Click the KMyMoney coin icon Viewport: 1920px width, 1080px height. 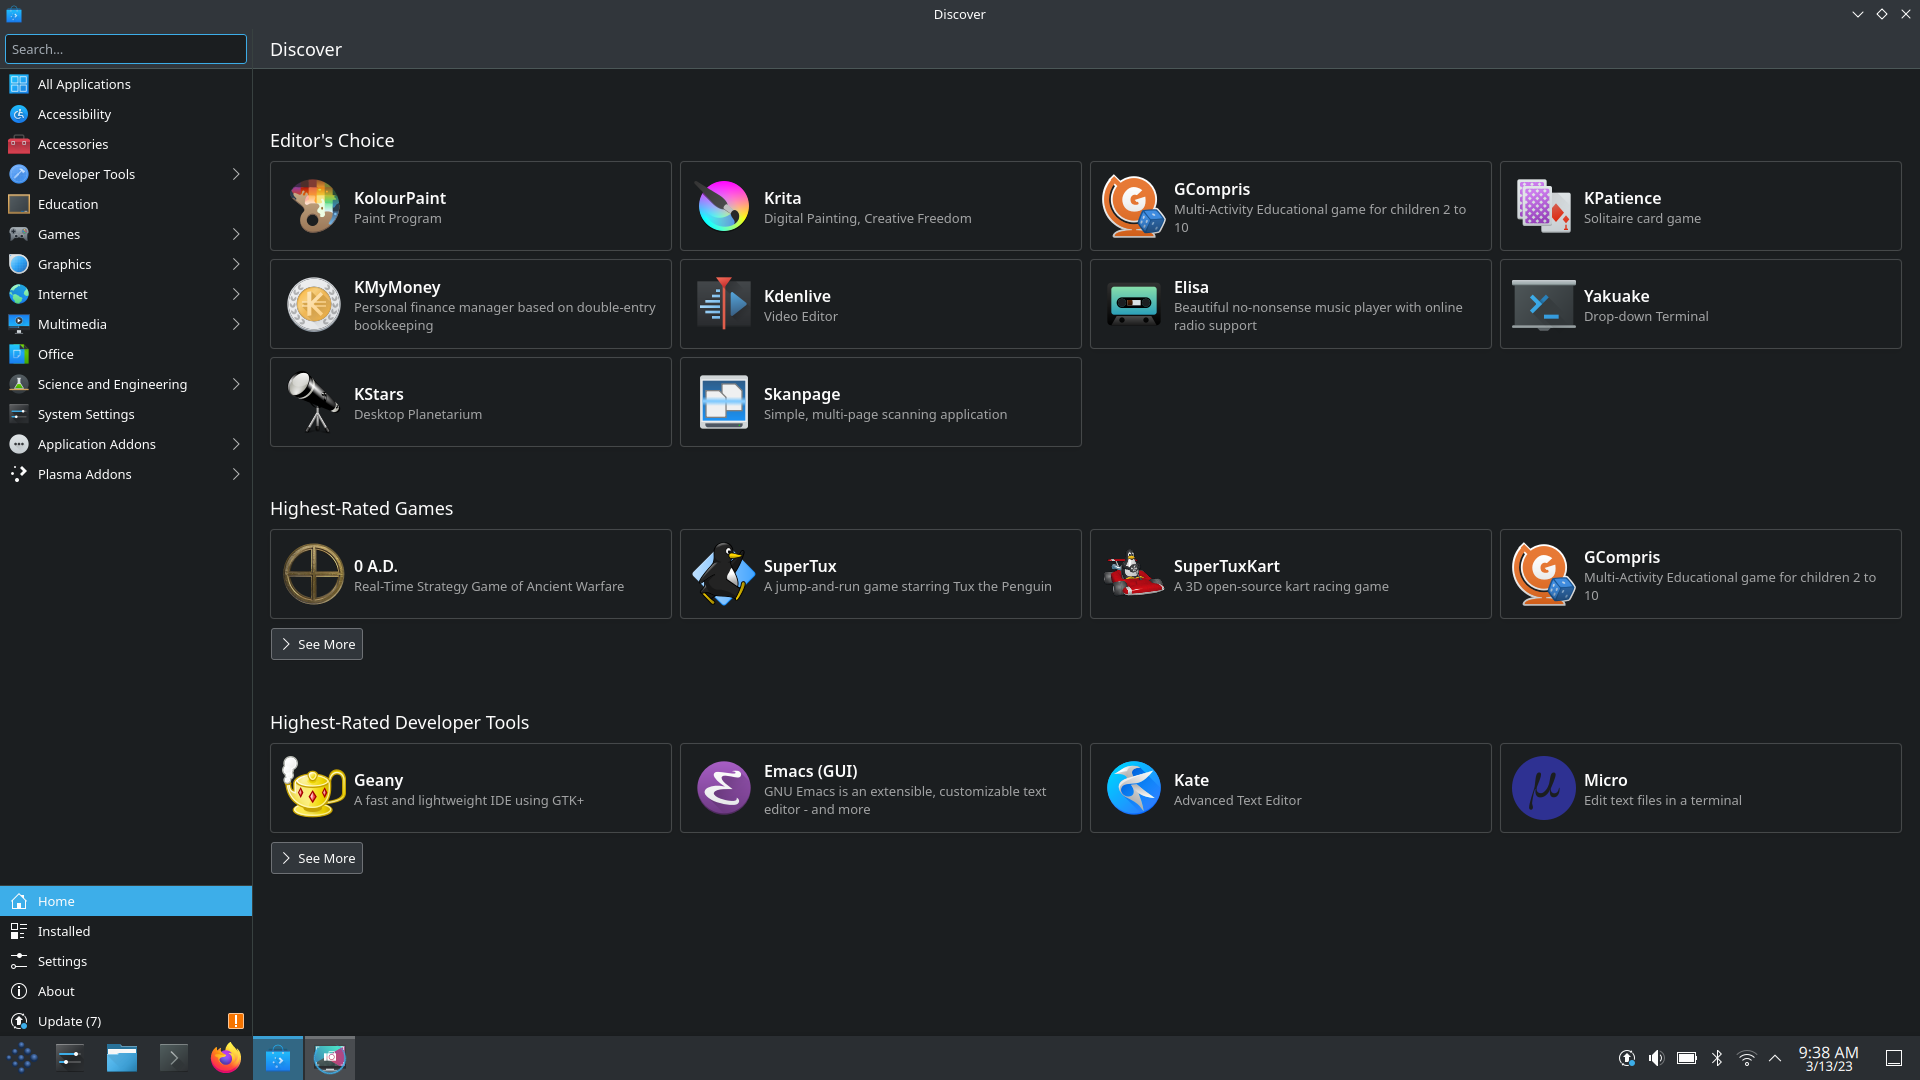pos(314,304)
